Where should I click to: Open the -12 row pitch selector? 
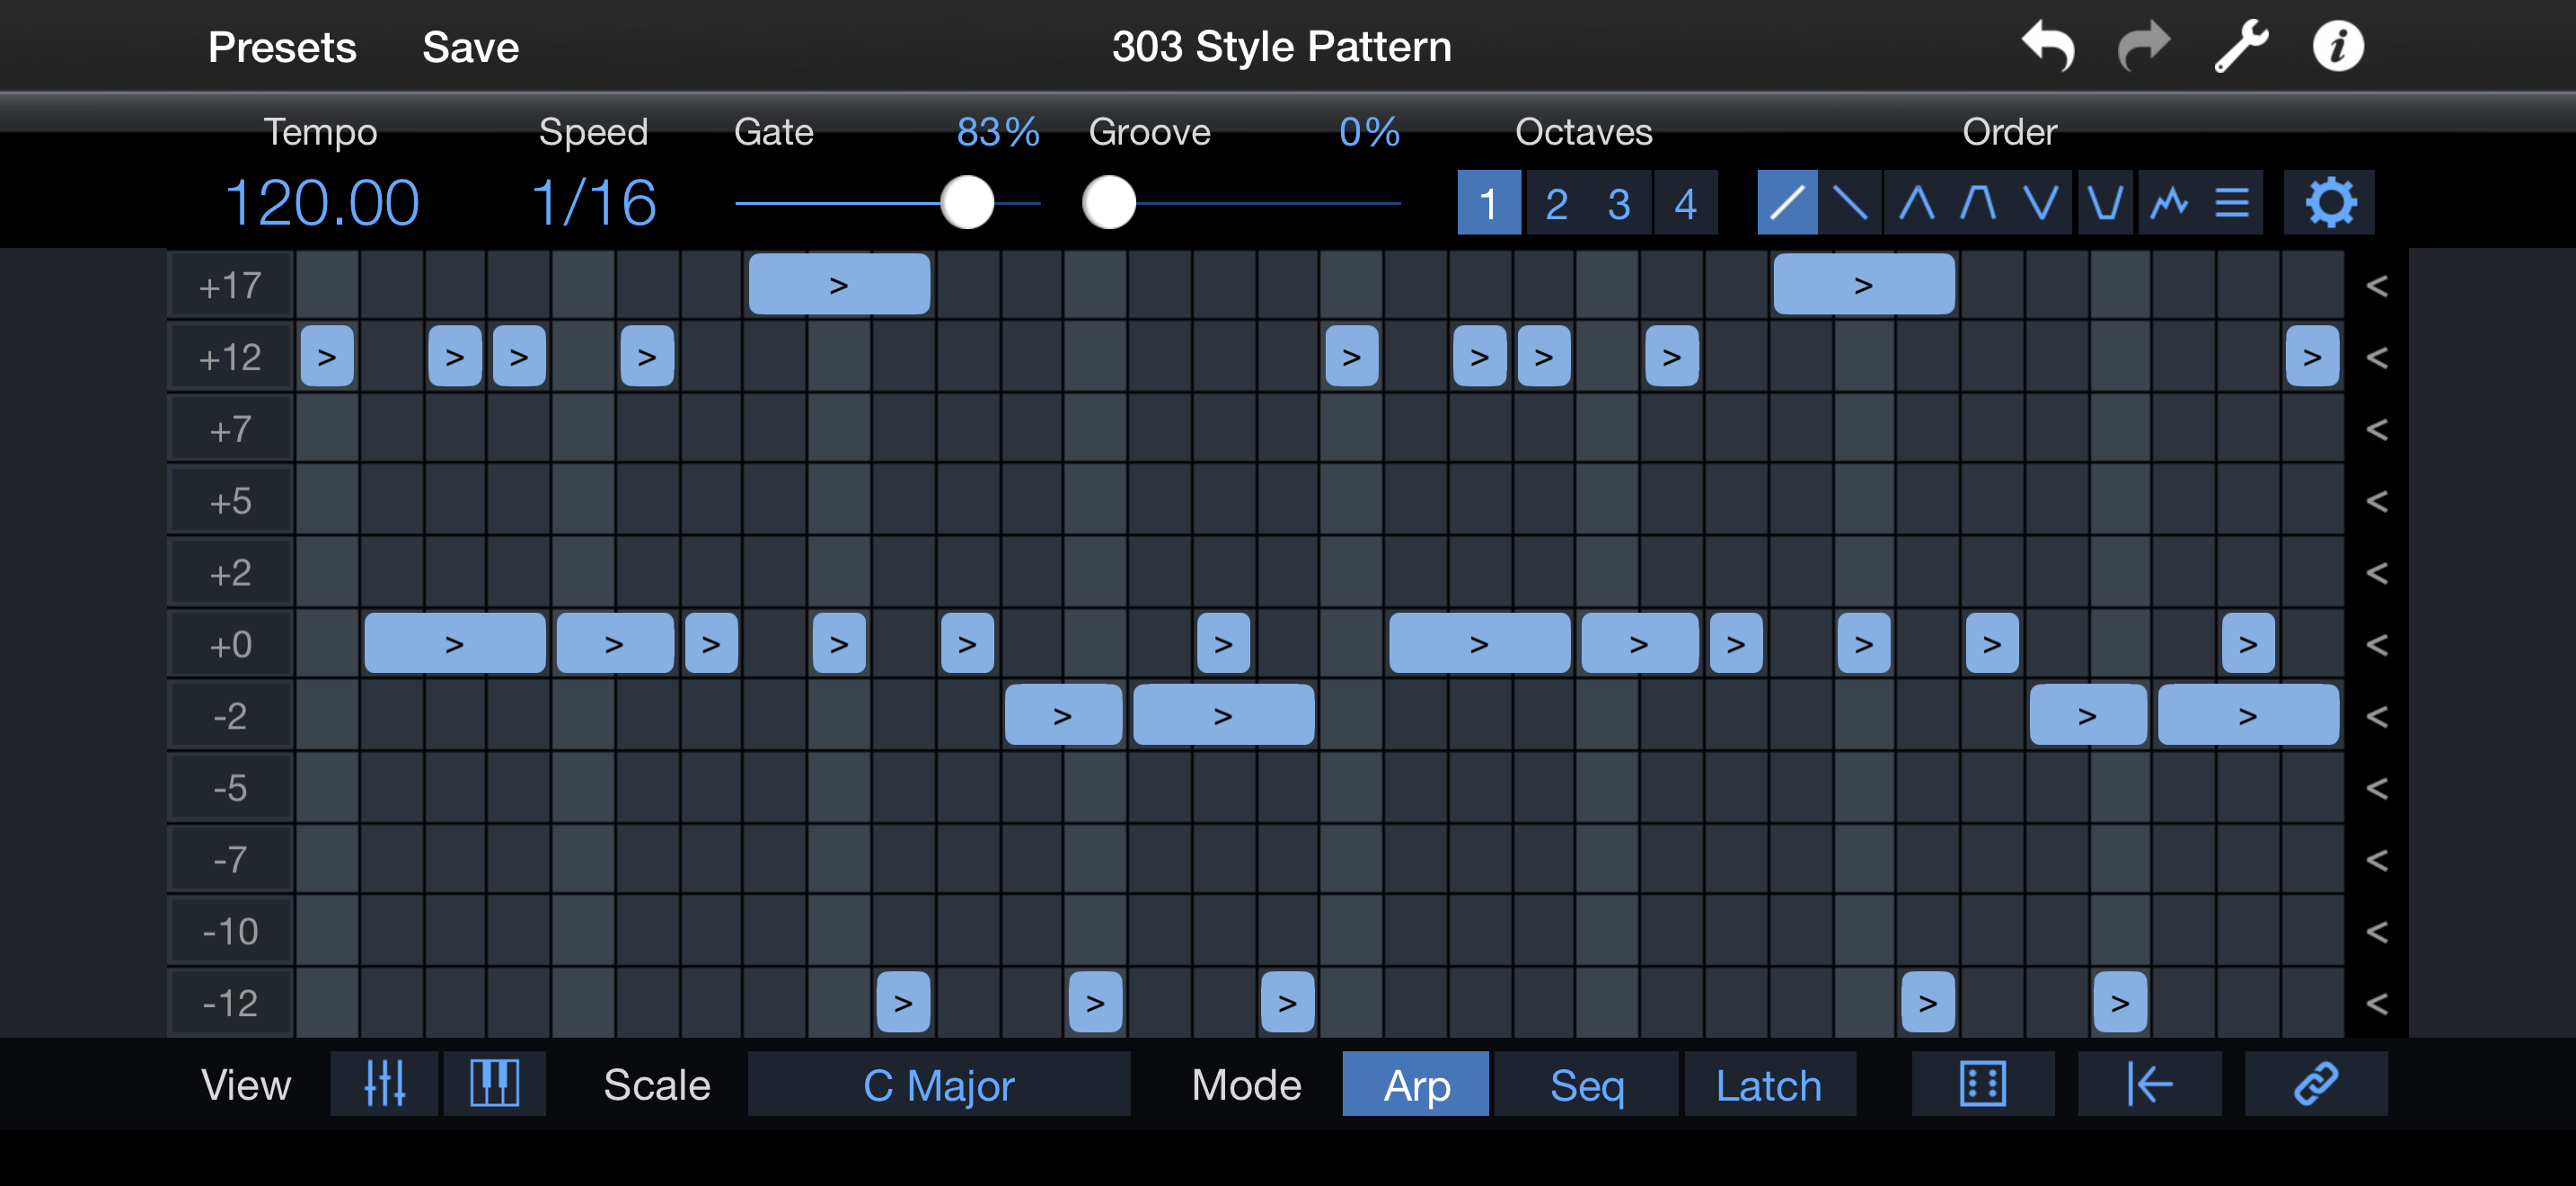pyautogui.click(x=231, y=1003)
